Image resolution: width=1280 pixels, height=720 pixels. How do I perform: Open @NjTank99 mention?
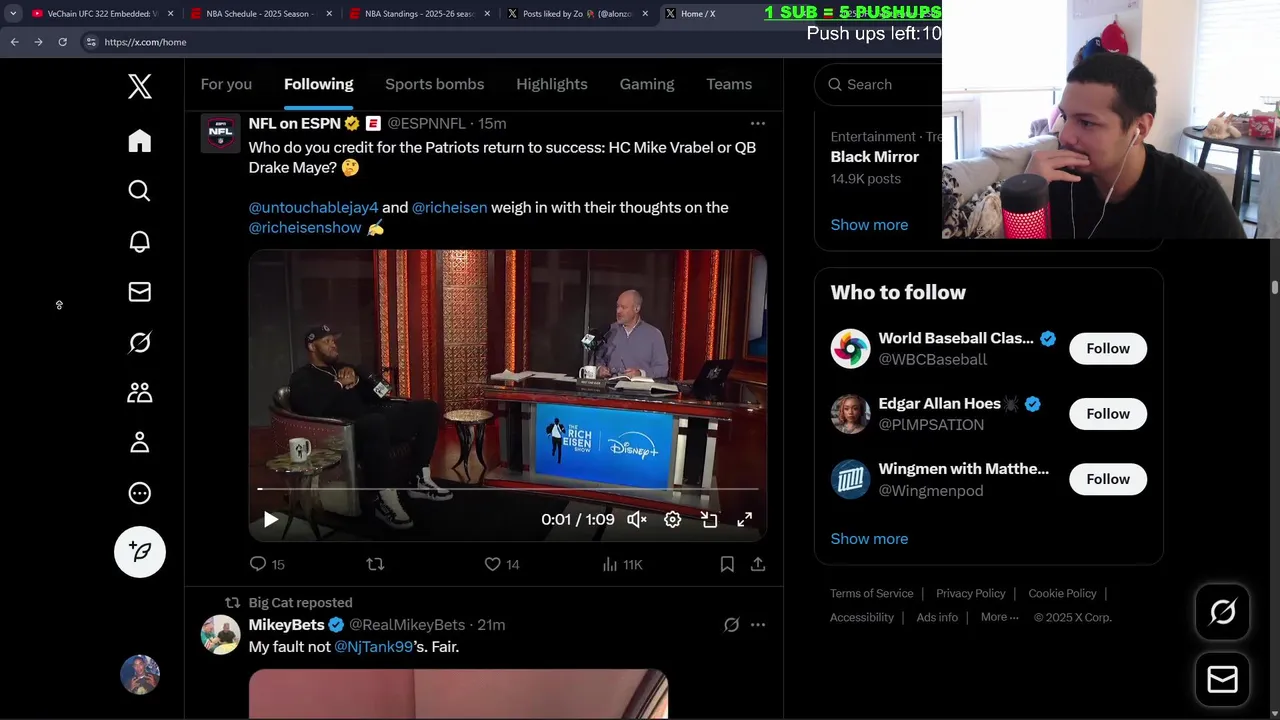[374, 647]
